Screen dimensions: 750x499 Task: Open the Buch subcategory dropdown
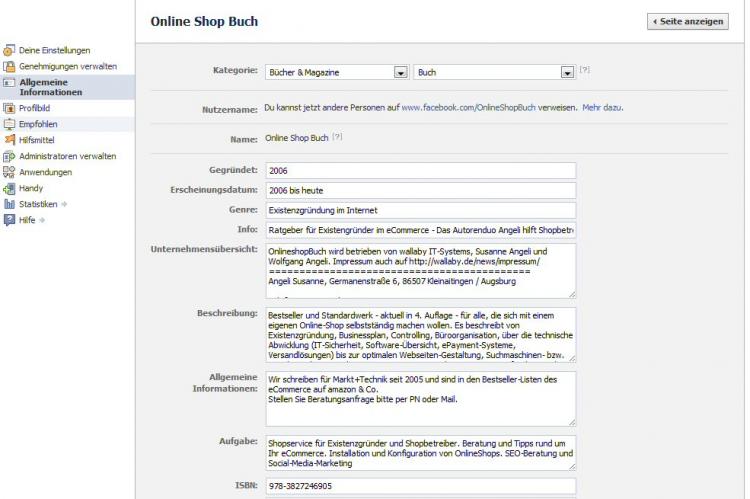[x=565, y=72]
